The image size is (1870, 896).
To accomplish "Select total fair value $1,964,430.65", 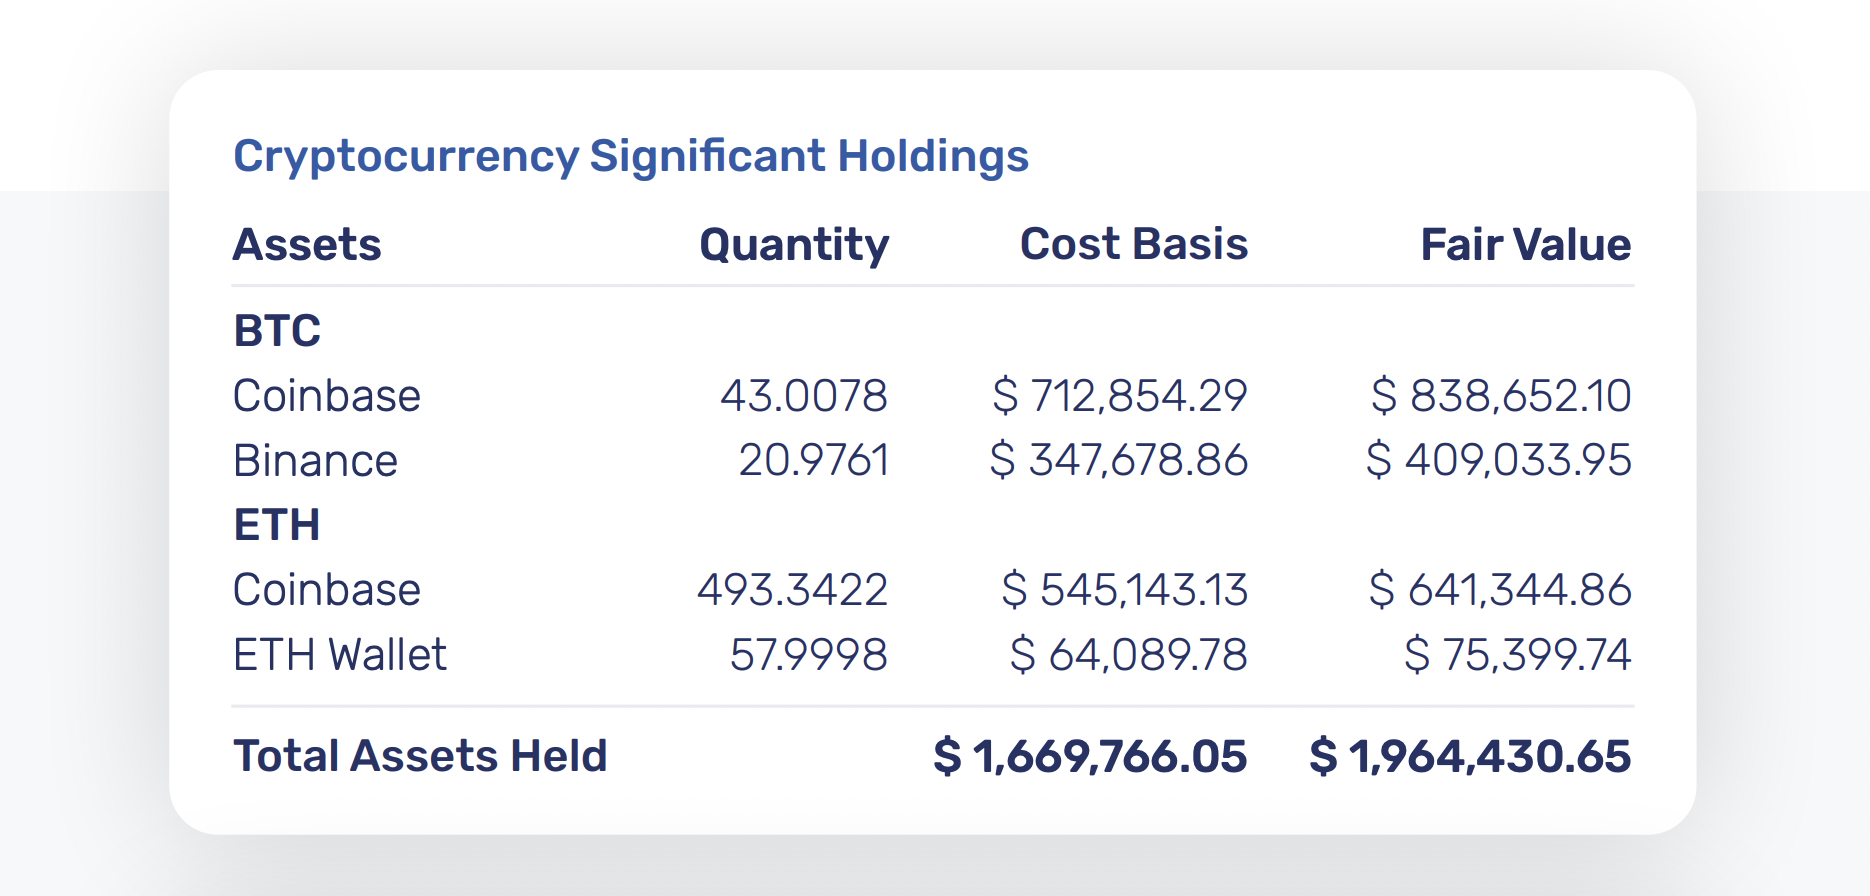I will click(1470, 756).
